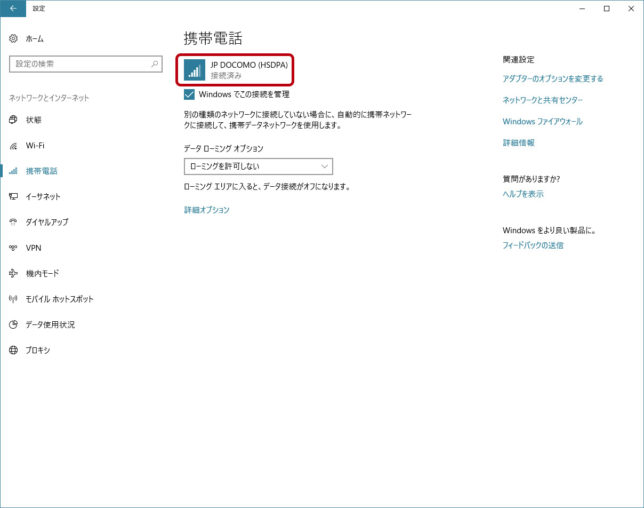644x508 pixels.
Task: Select the Wi-Fi sidebar entry
Action: tap(35, 145)
